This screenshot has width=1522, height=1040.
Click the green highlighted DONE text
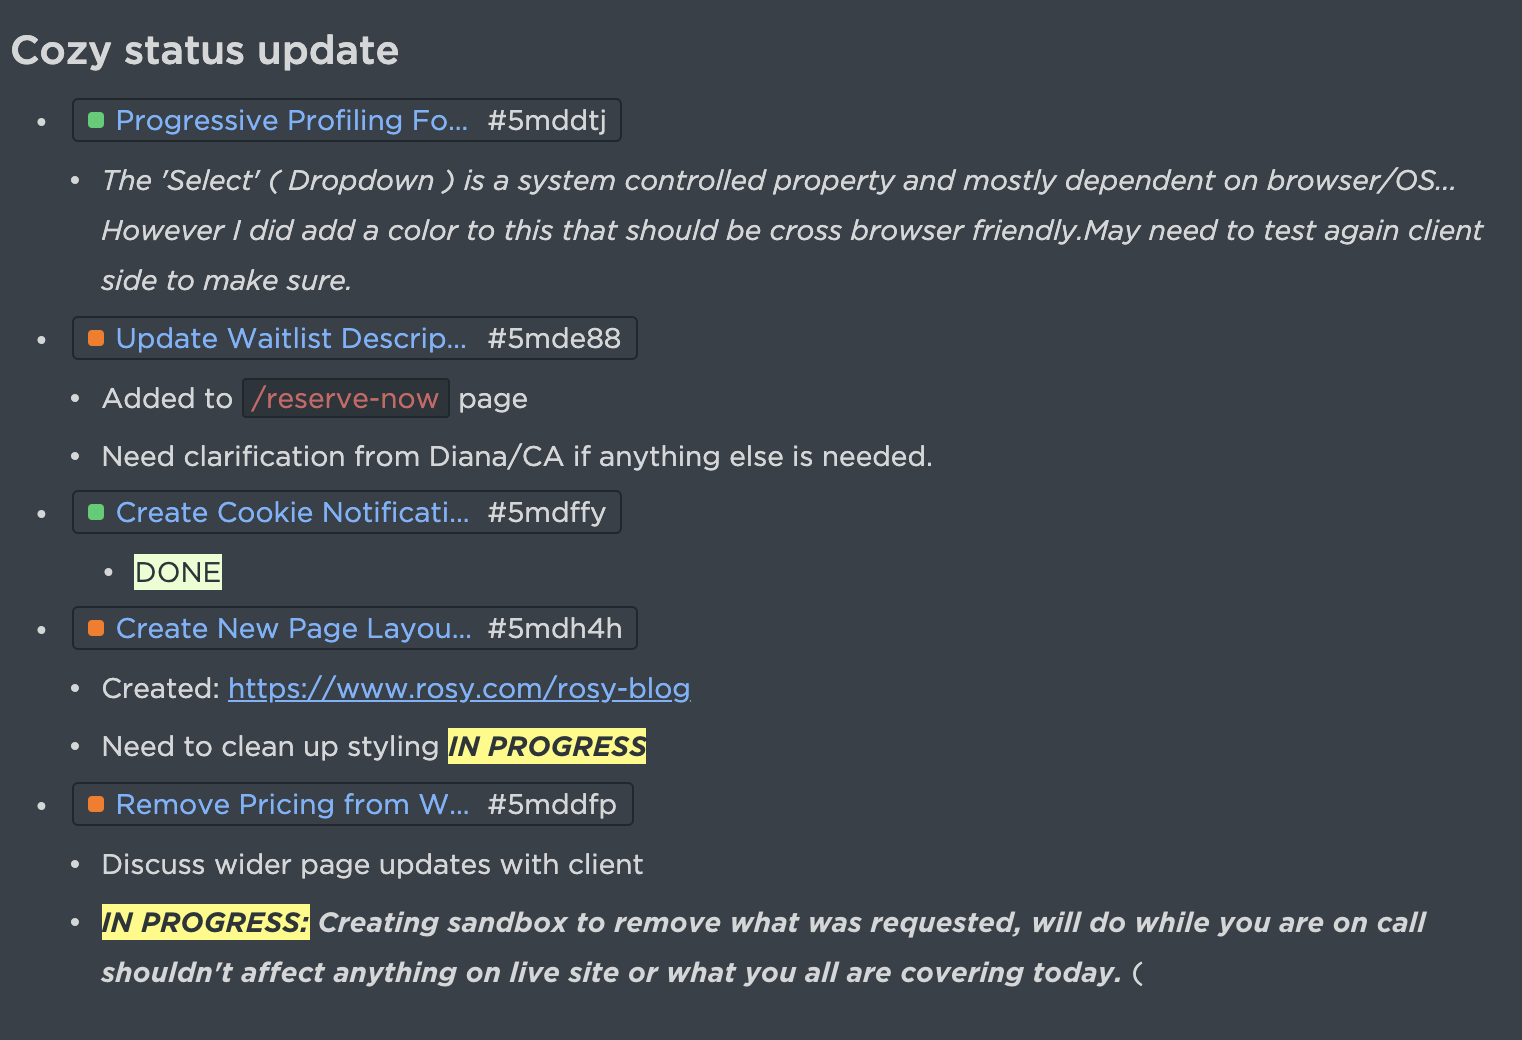pos(178,572)
